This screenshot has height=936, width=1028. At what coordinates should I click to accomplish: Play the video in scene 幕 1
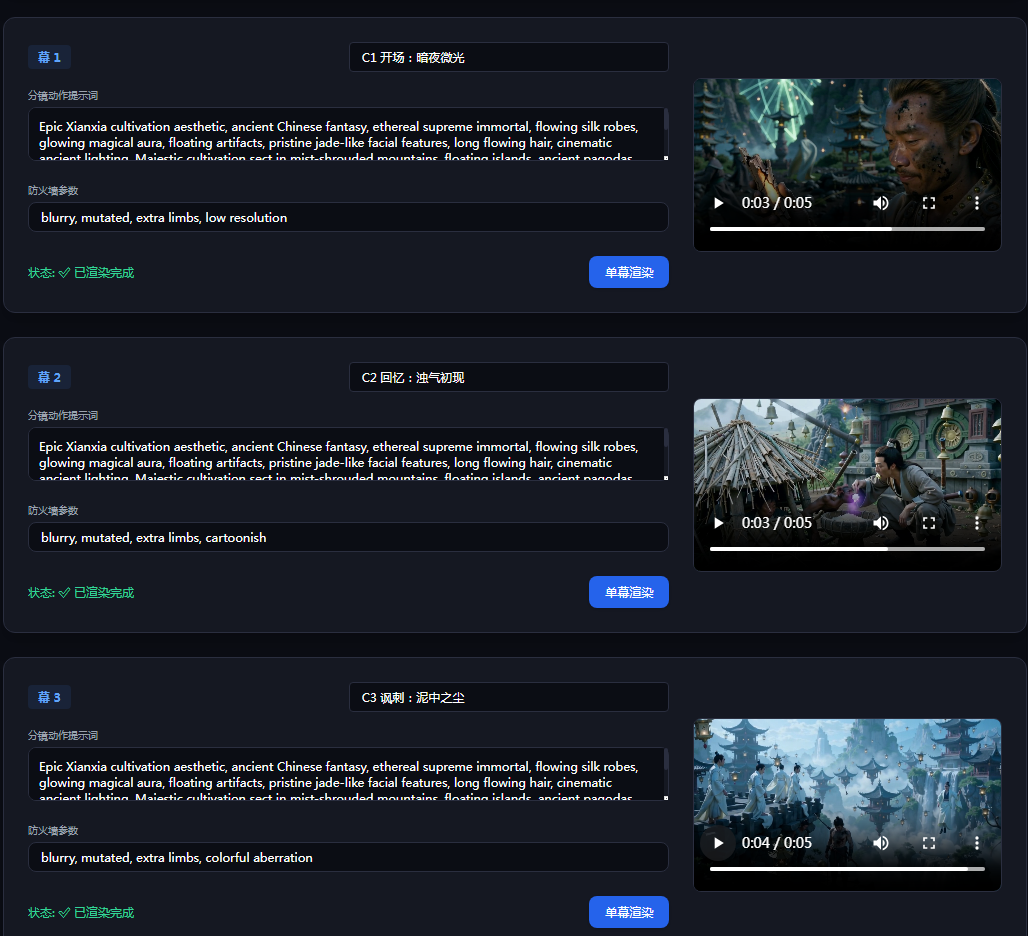click(x=719, y=203)
